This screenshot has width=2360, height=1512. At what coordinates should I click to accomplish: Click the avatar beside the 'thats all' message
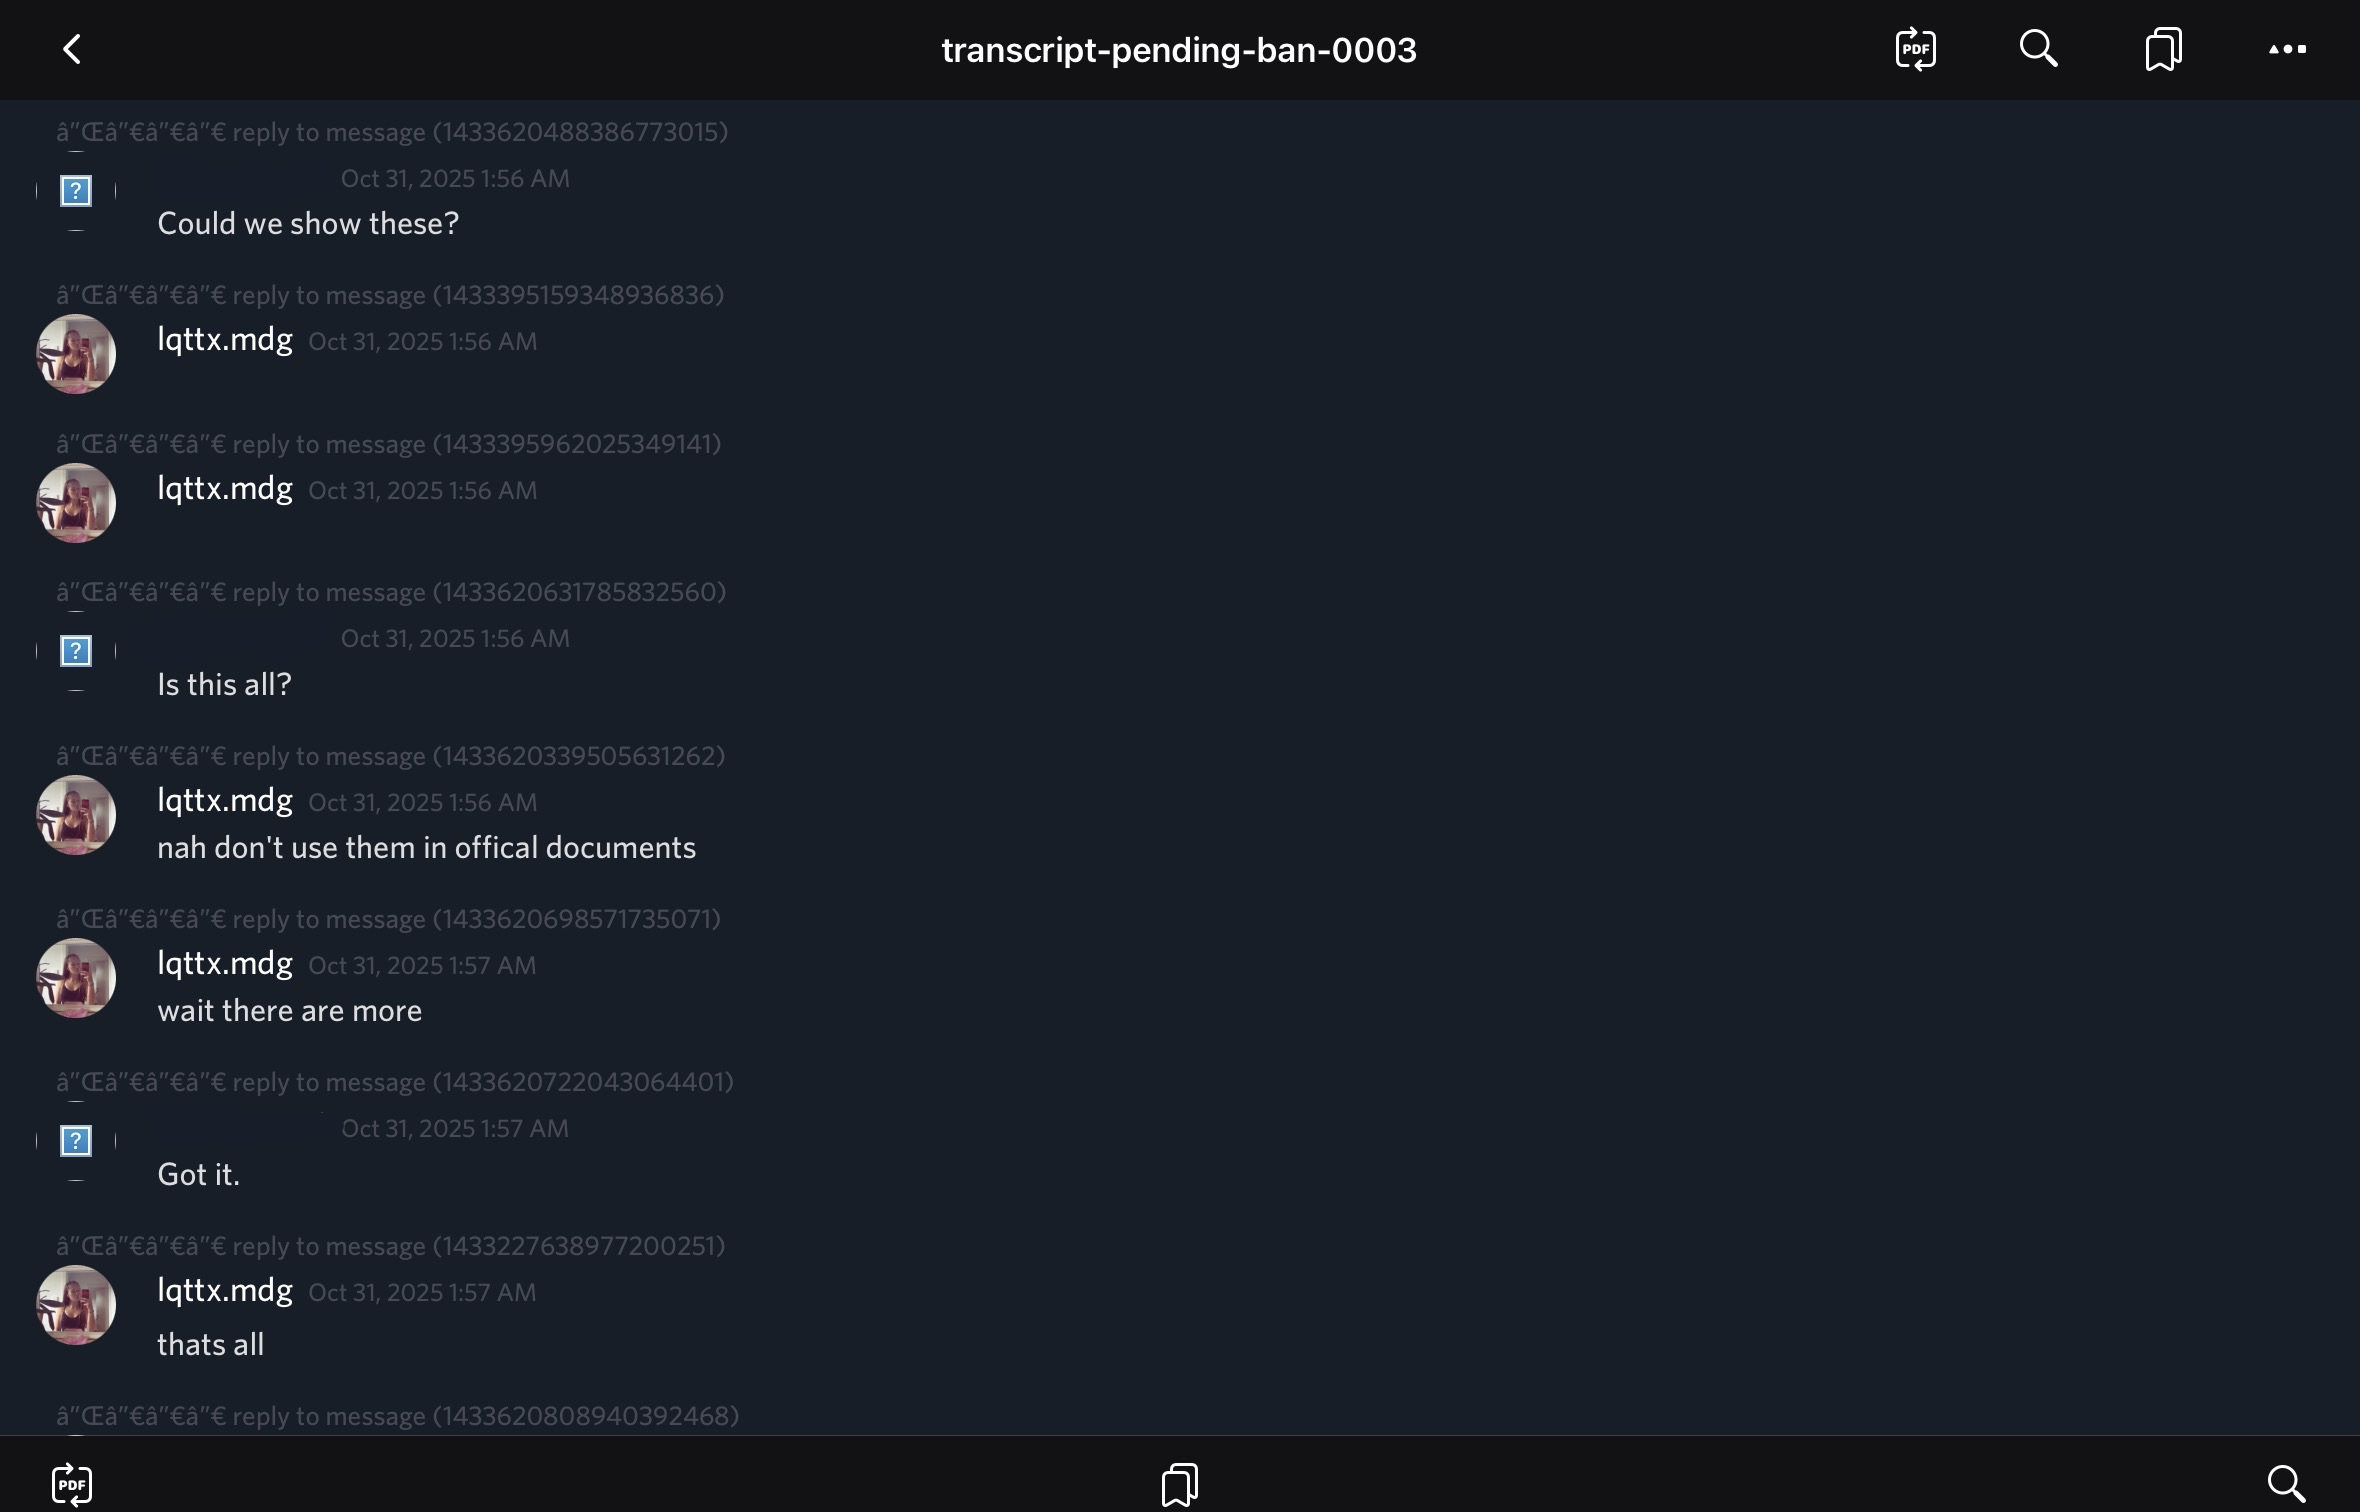pyautogui.click(x=76, y=1305)
